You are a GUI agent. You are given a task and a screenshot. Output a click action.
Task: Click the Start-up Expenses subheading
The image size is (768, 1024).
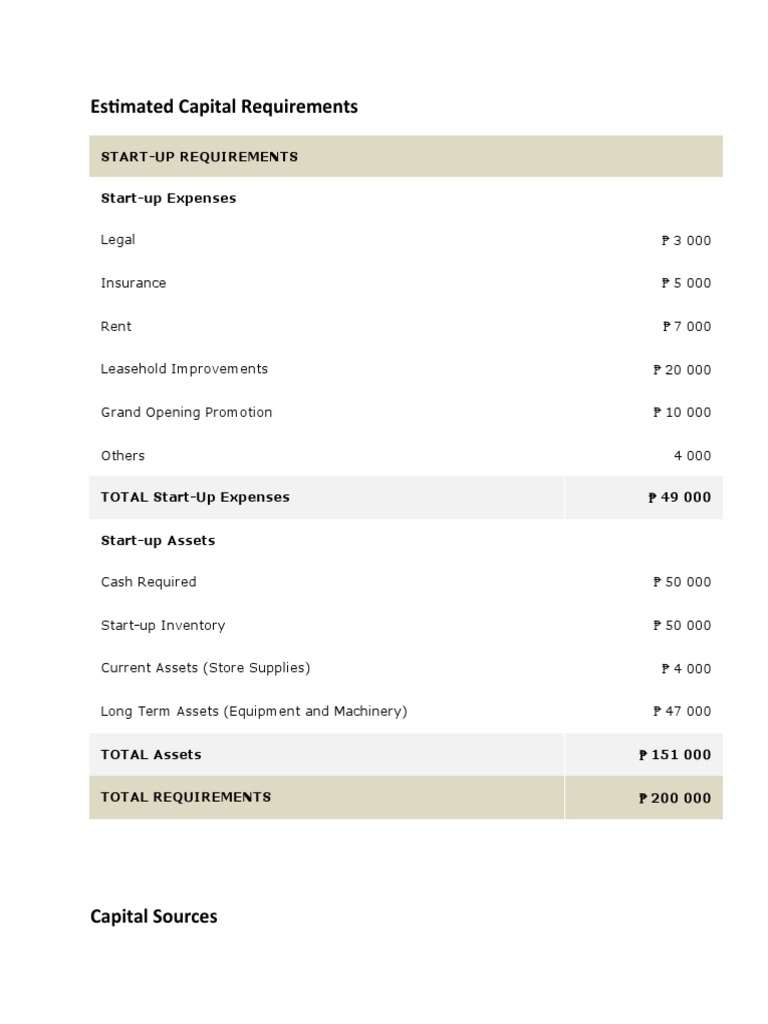[x=168, y=198]
